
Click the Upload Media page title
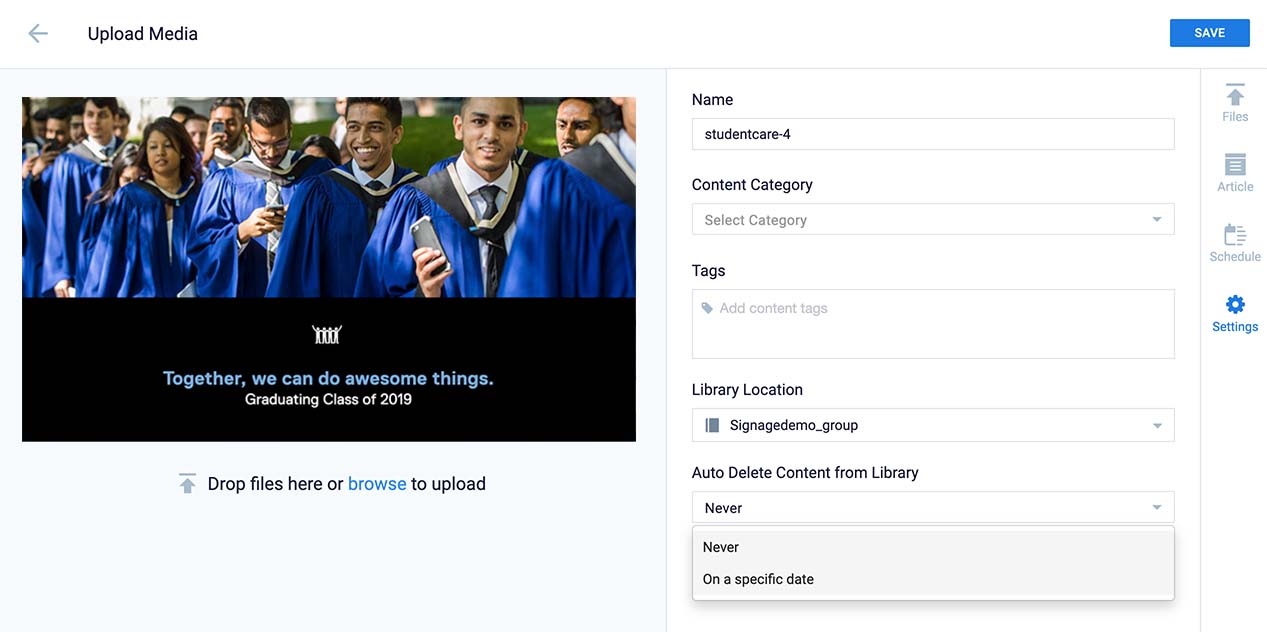point(143,34)
